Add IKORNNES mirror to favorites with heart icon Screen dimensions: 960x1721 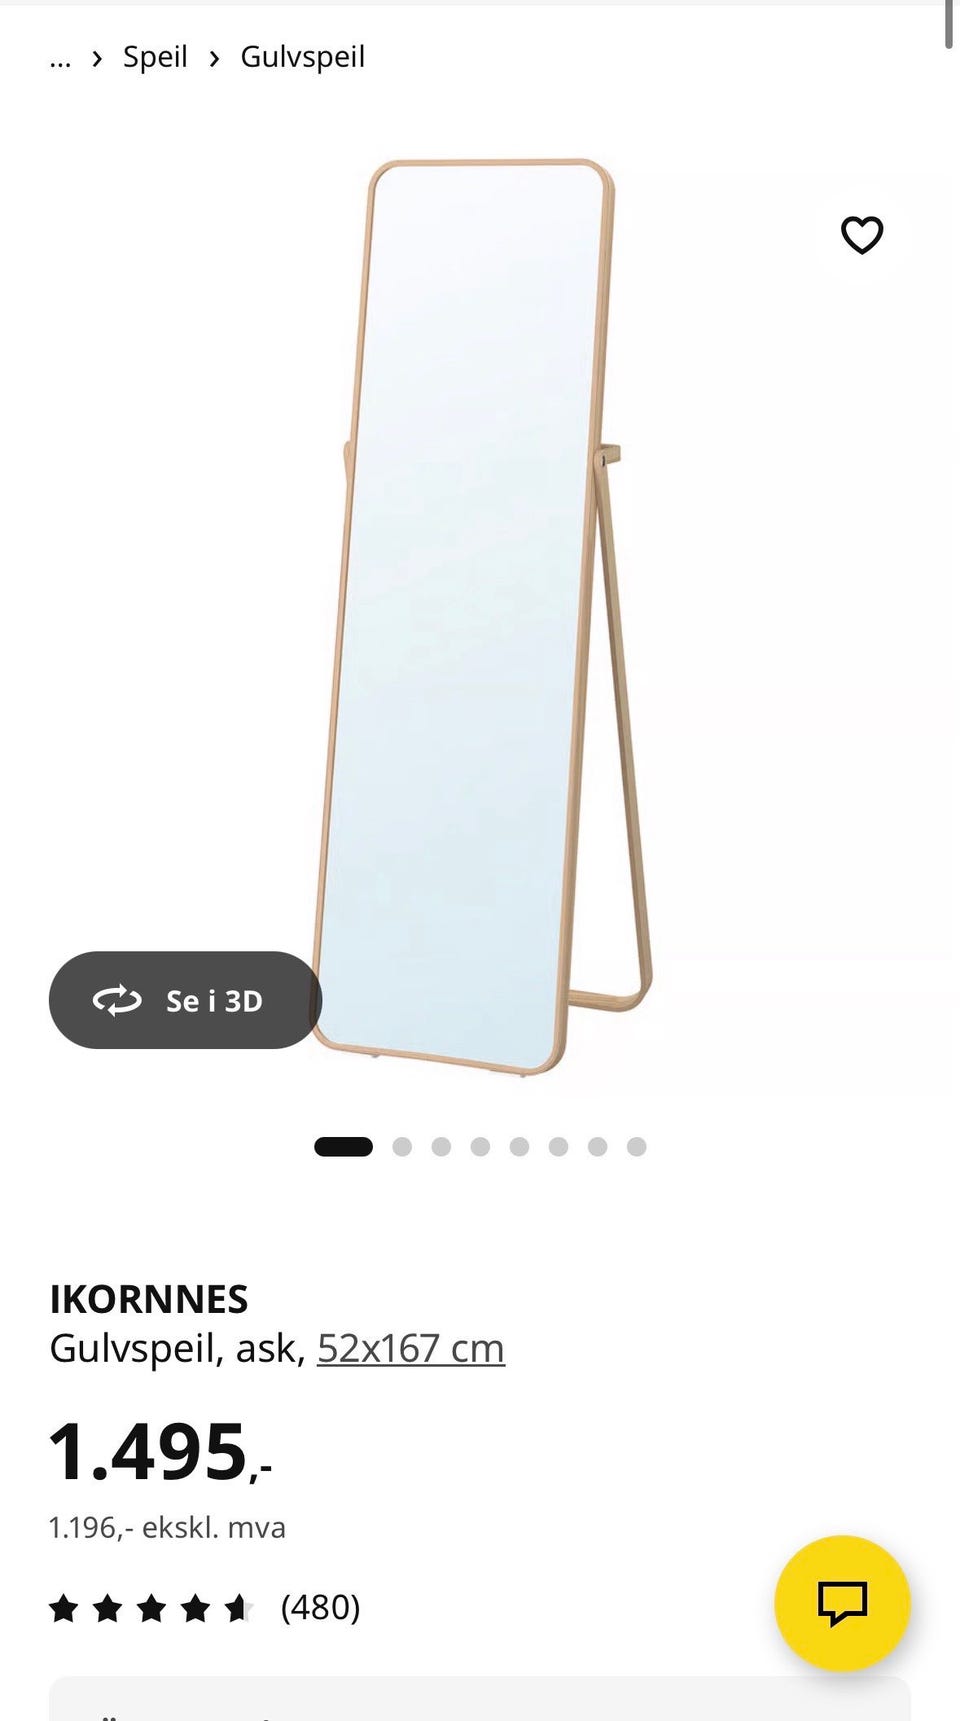click(861, 235)
